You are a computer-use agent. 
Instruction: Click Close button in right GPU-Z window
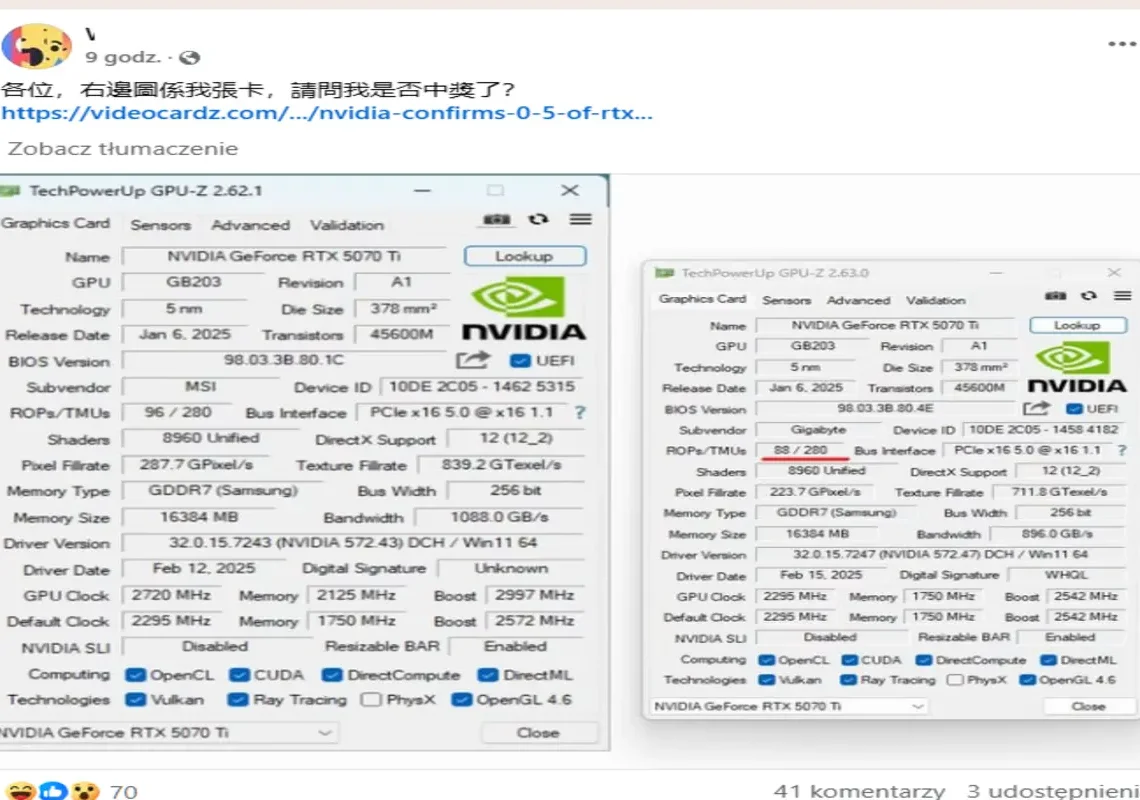[x=1088, y=706]
